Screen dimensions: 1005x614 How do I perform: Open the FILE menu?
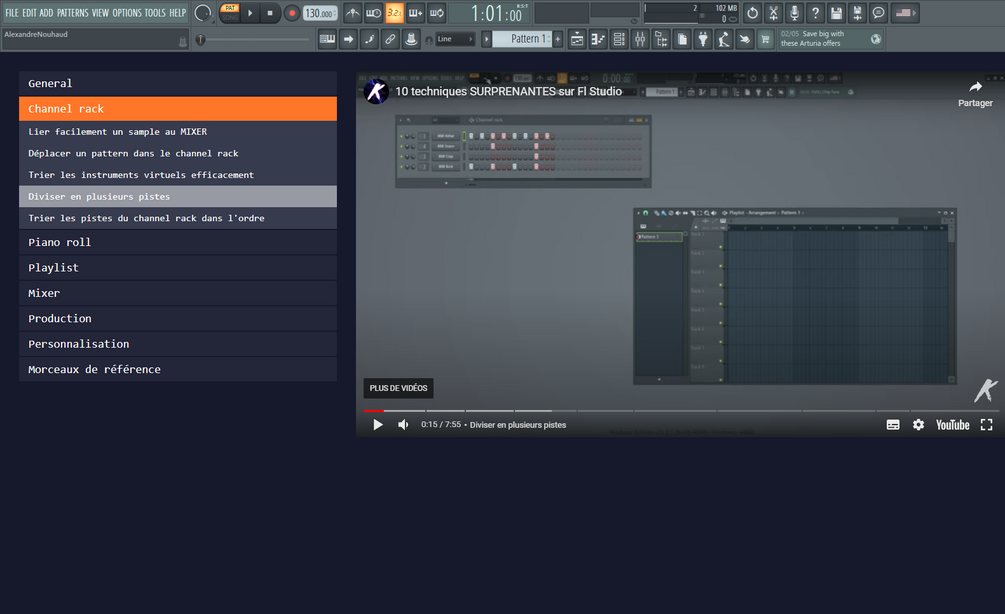[x=12, y=13]
